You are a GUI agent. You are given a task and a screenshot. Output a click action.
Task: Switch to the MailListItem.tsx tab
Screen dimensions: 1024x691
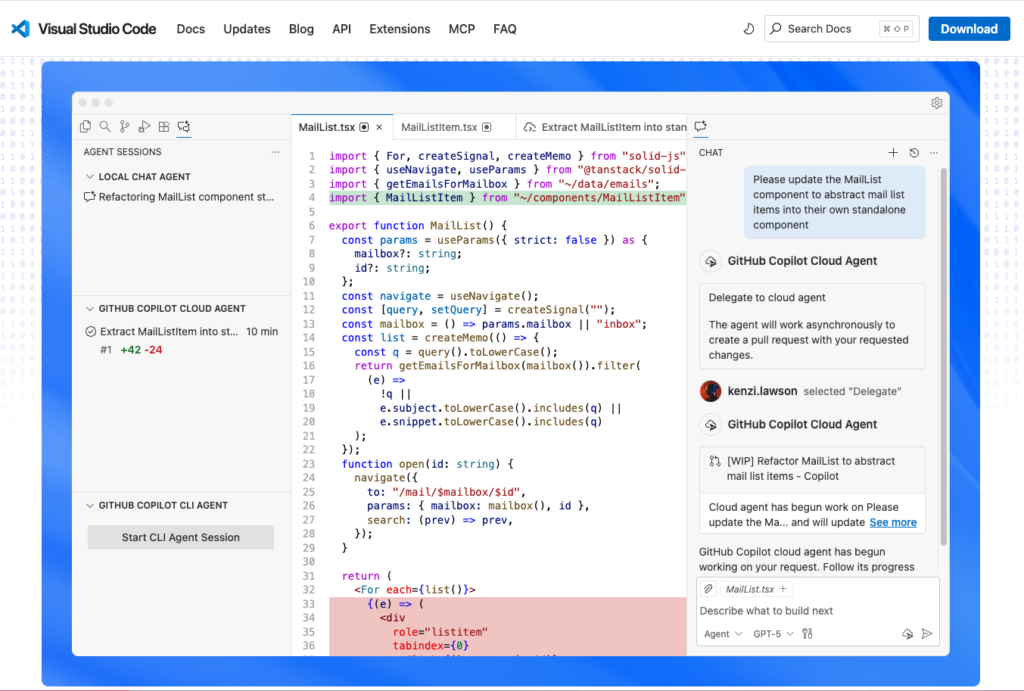[439, 127]
